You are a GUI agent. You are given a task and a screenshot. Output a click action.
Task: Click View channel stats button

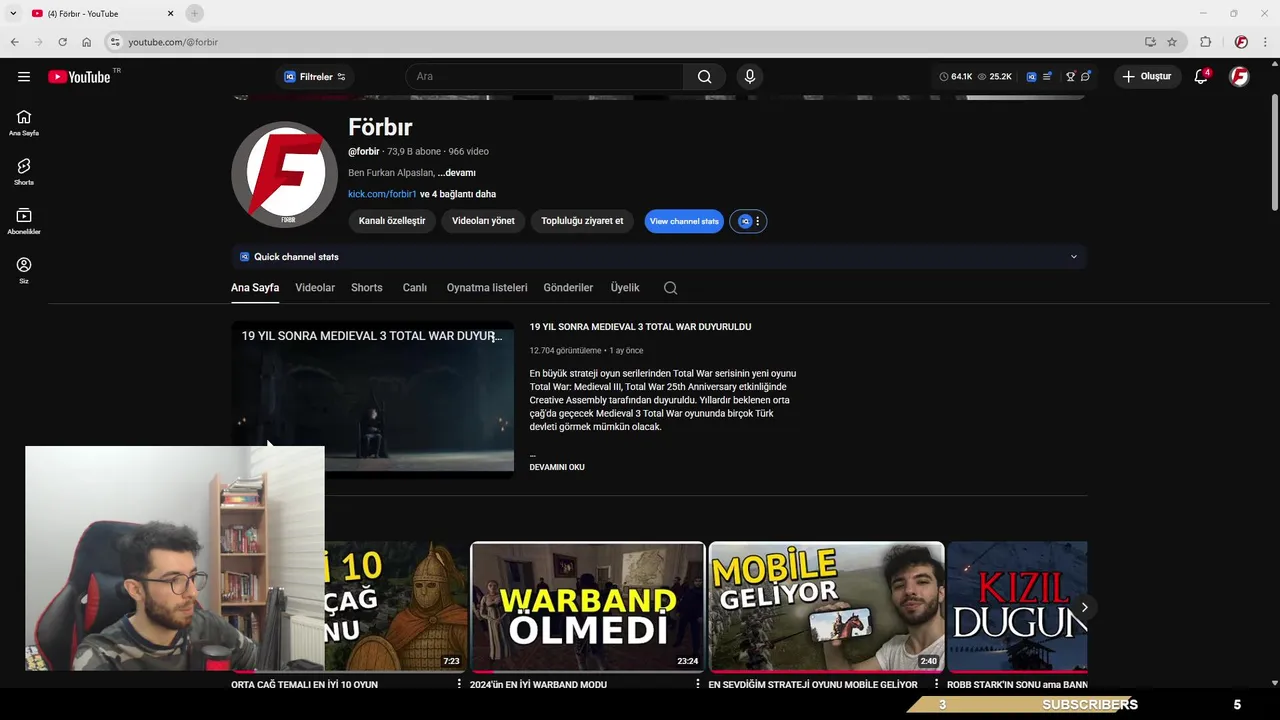tap(684, 221)
